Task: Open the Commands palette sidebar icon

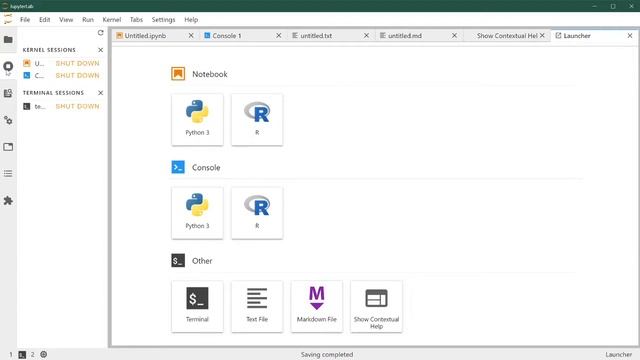Action: [8, 93]
